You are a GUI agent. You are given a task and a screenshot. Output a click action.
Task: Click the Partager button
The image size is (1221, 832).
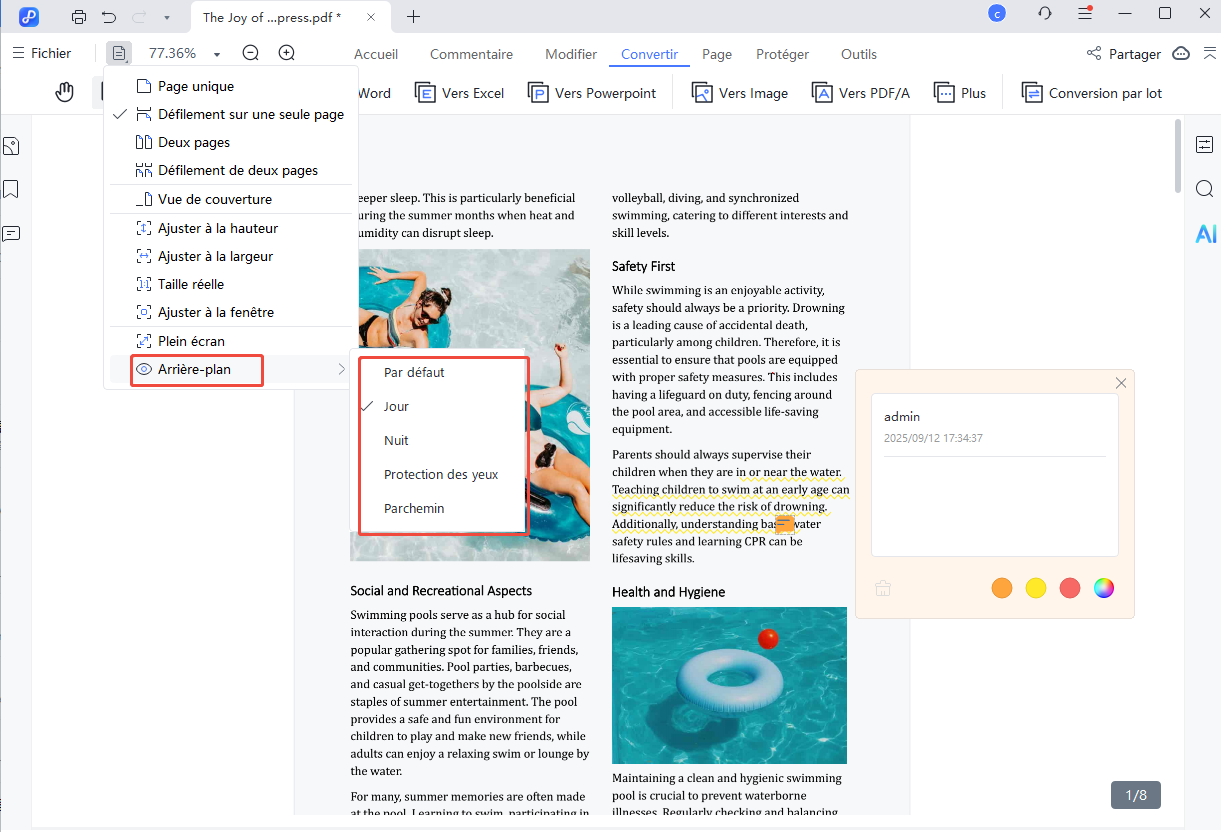click(1123, 54)
